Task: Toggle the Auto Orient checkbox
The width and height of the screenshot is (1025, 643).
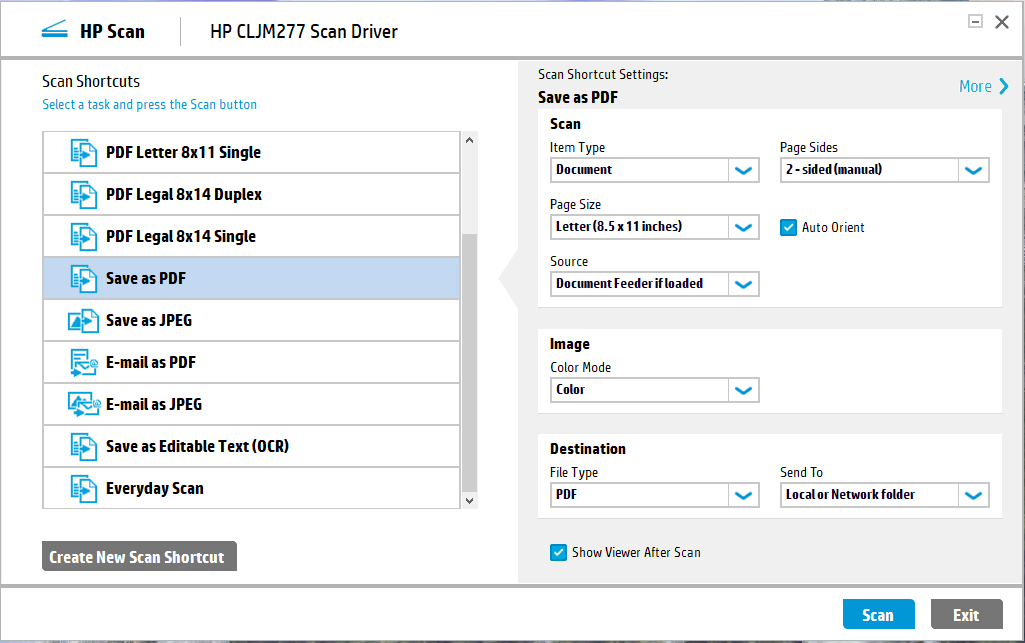Action: pyautogui.click(x=788, y=227)
